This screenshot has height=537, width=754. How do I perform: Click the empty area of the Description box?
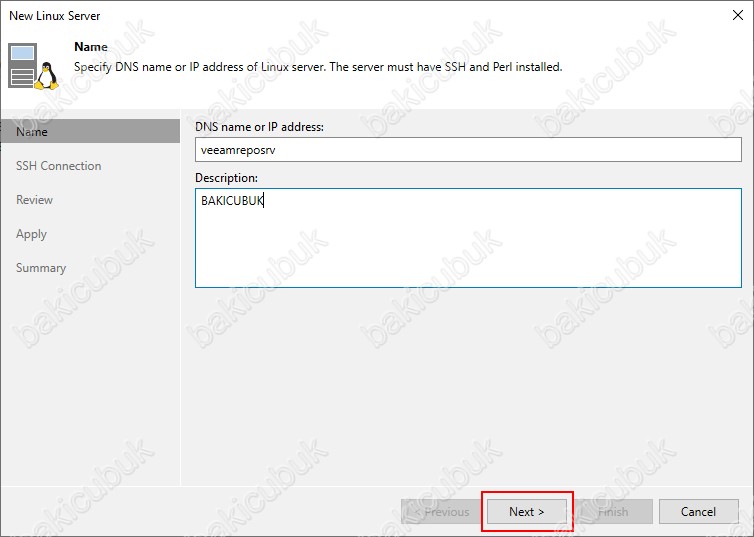pyautogui.click(x=468, y=250)
